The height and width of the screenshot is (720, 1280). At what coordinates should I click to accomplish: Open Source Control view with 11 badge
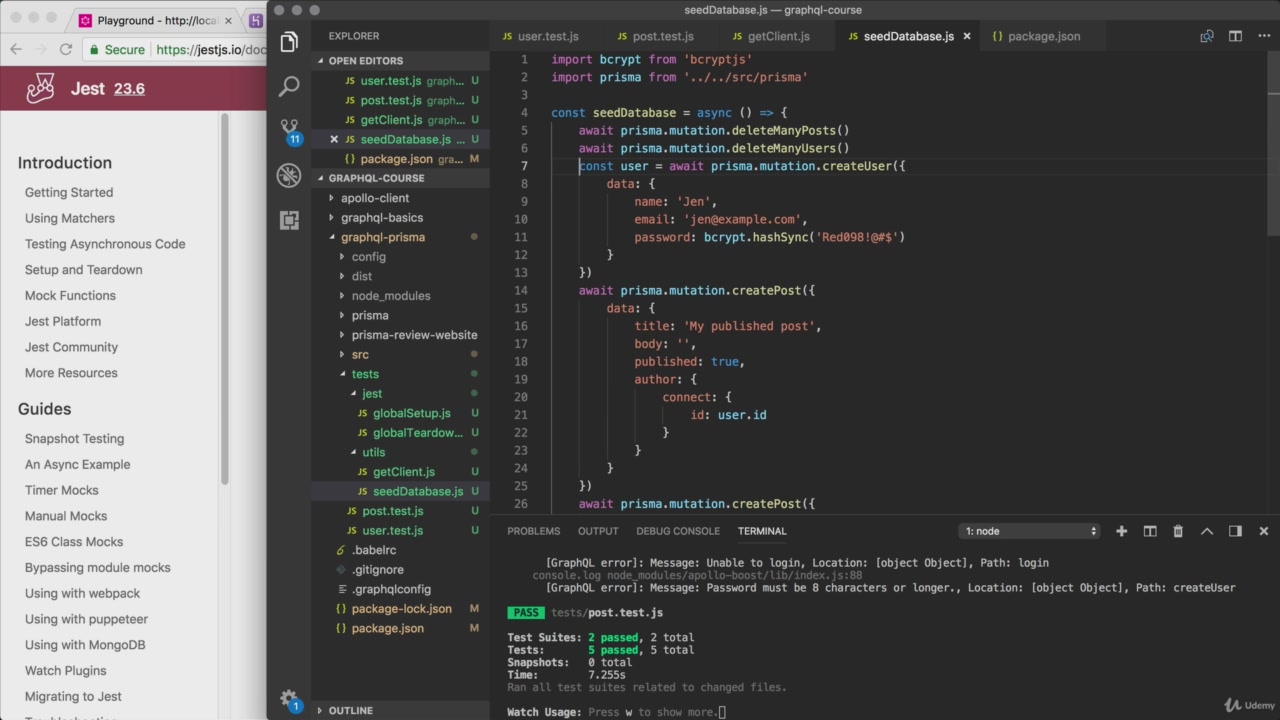coord(289,131)
